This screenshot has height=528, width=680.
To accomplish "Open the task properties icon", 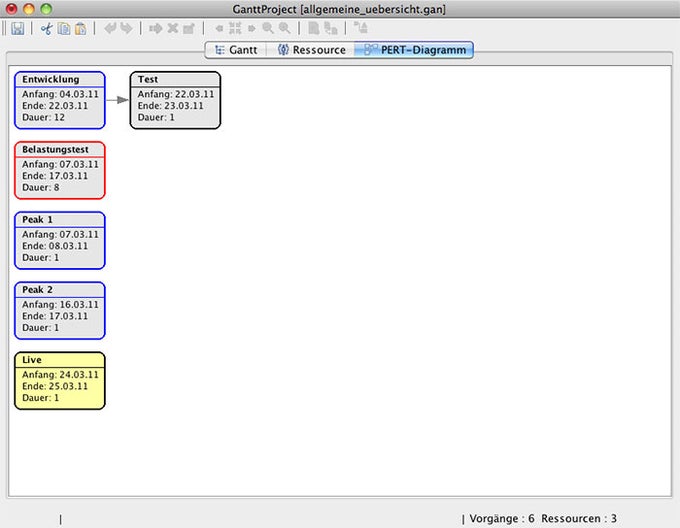I will (189, 29).
